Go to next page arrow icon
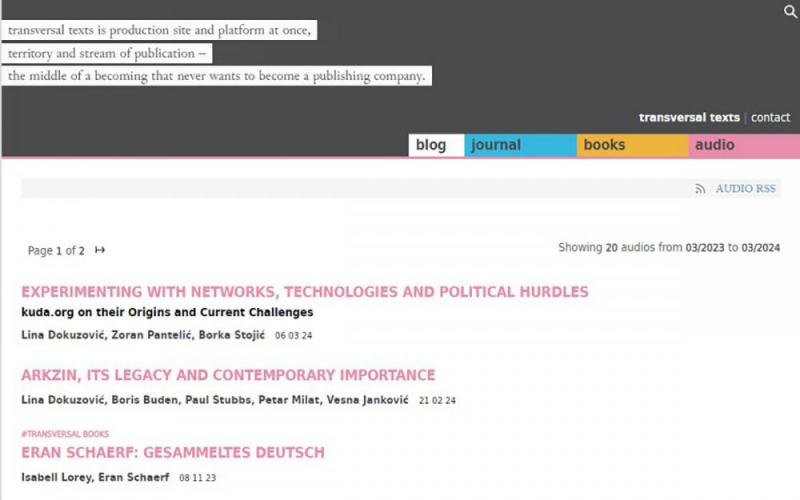 click(x=100, y=250)
